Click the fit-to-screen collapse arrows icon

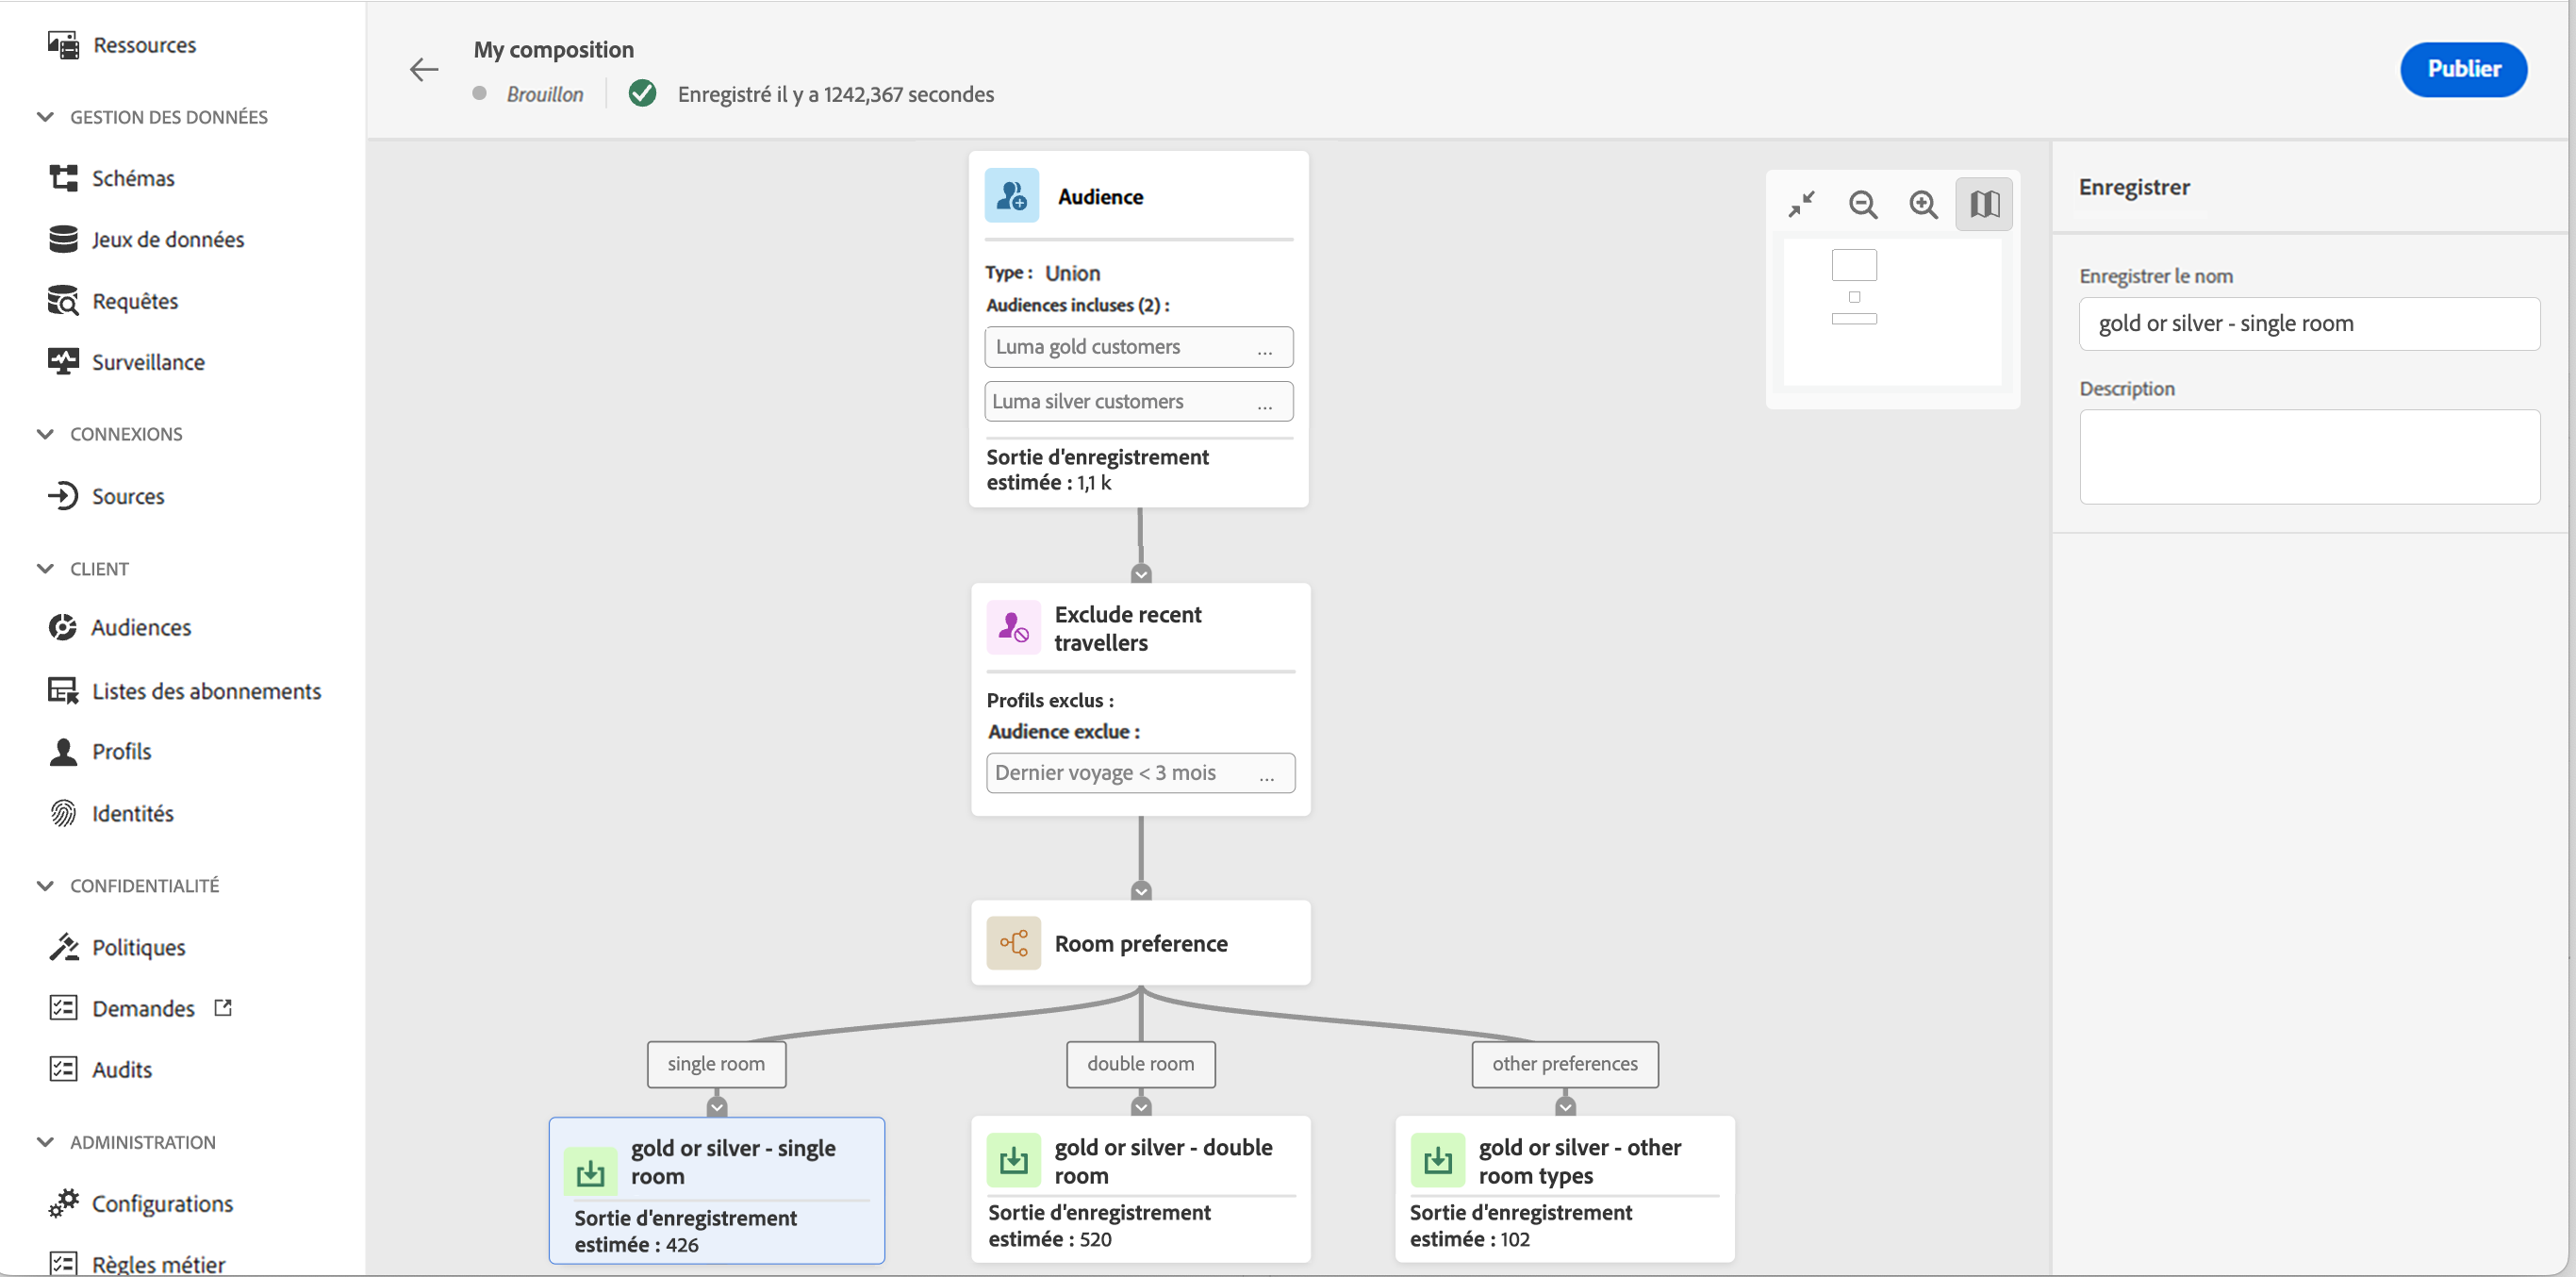click(x=1801, y=205)
